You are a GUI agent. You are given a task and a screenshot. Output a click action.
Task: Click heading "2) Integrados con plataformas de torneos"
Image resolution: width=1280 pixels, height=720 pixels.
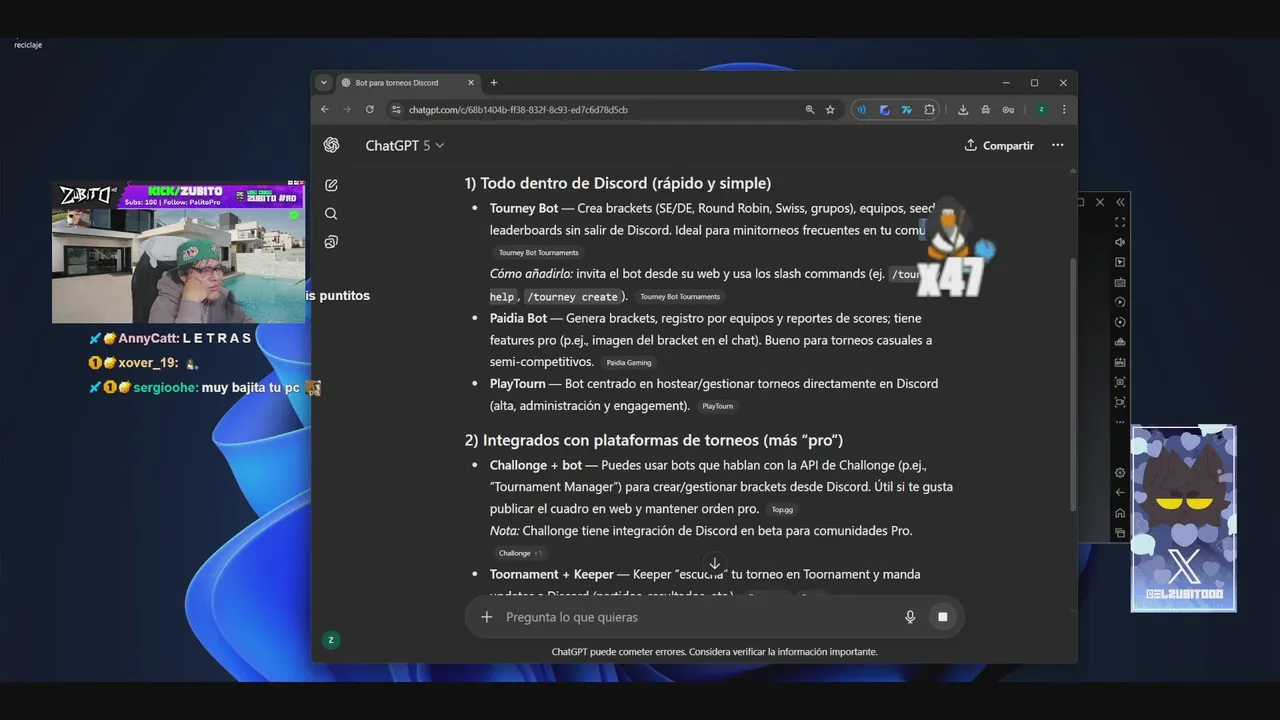(654, 440)
